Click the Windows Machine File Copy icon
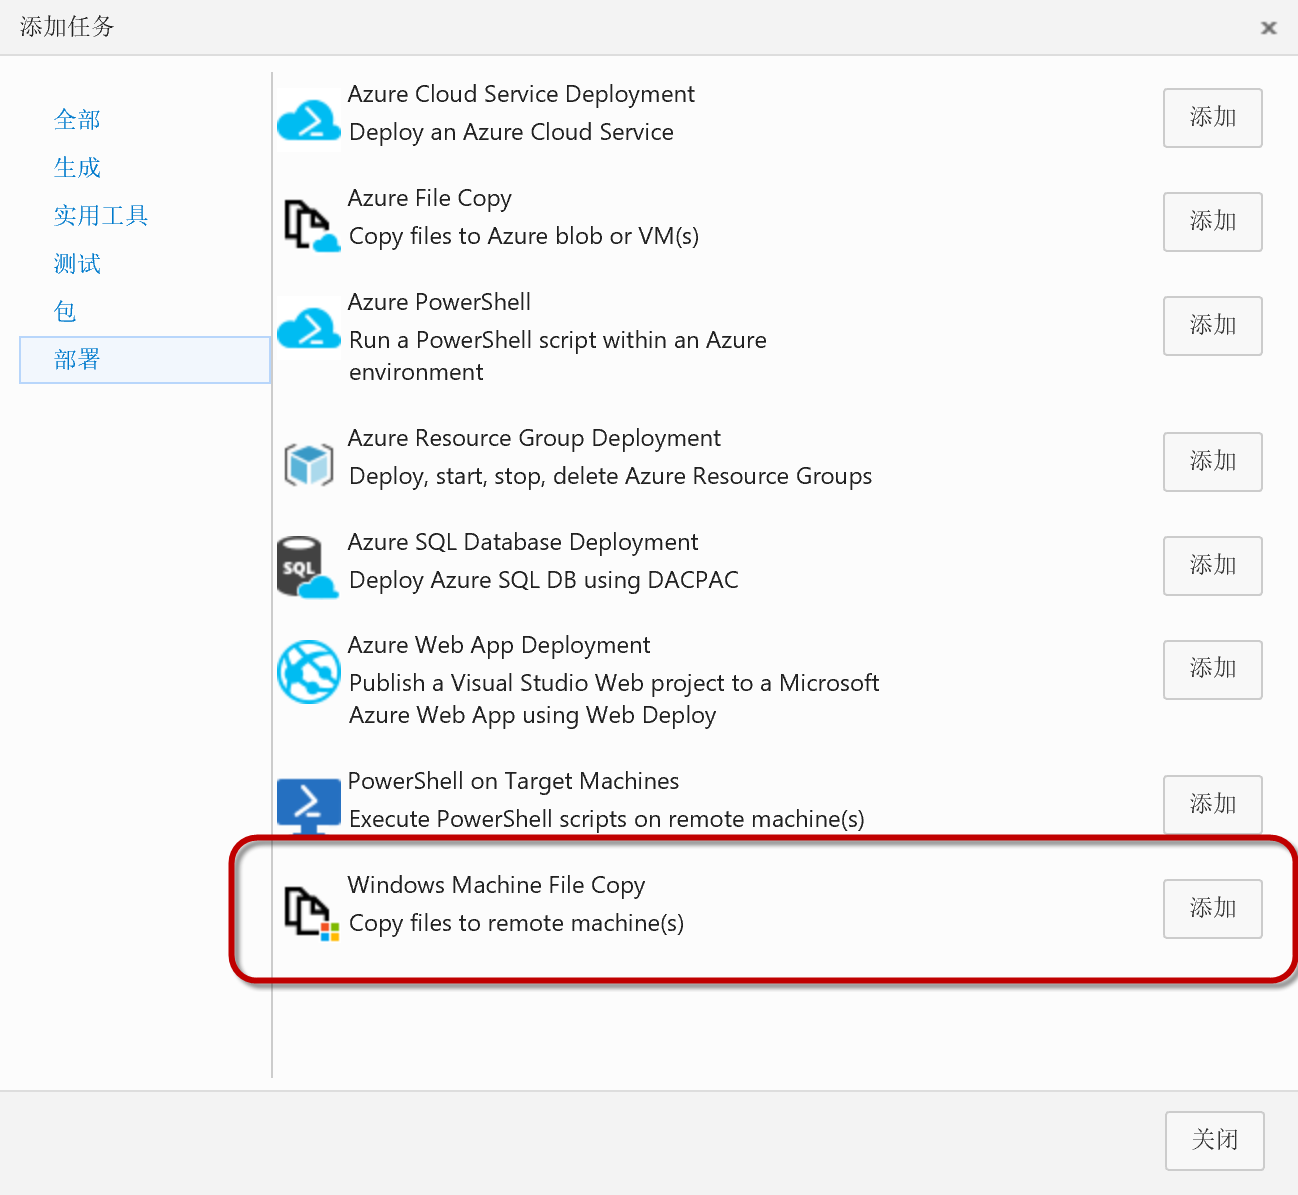This screenshot has width=1298, height=1195. pyautogui.click(x=311, y=912)
